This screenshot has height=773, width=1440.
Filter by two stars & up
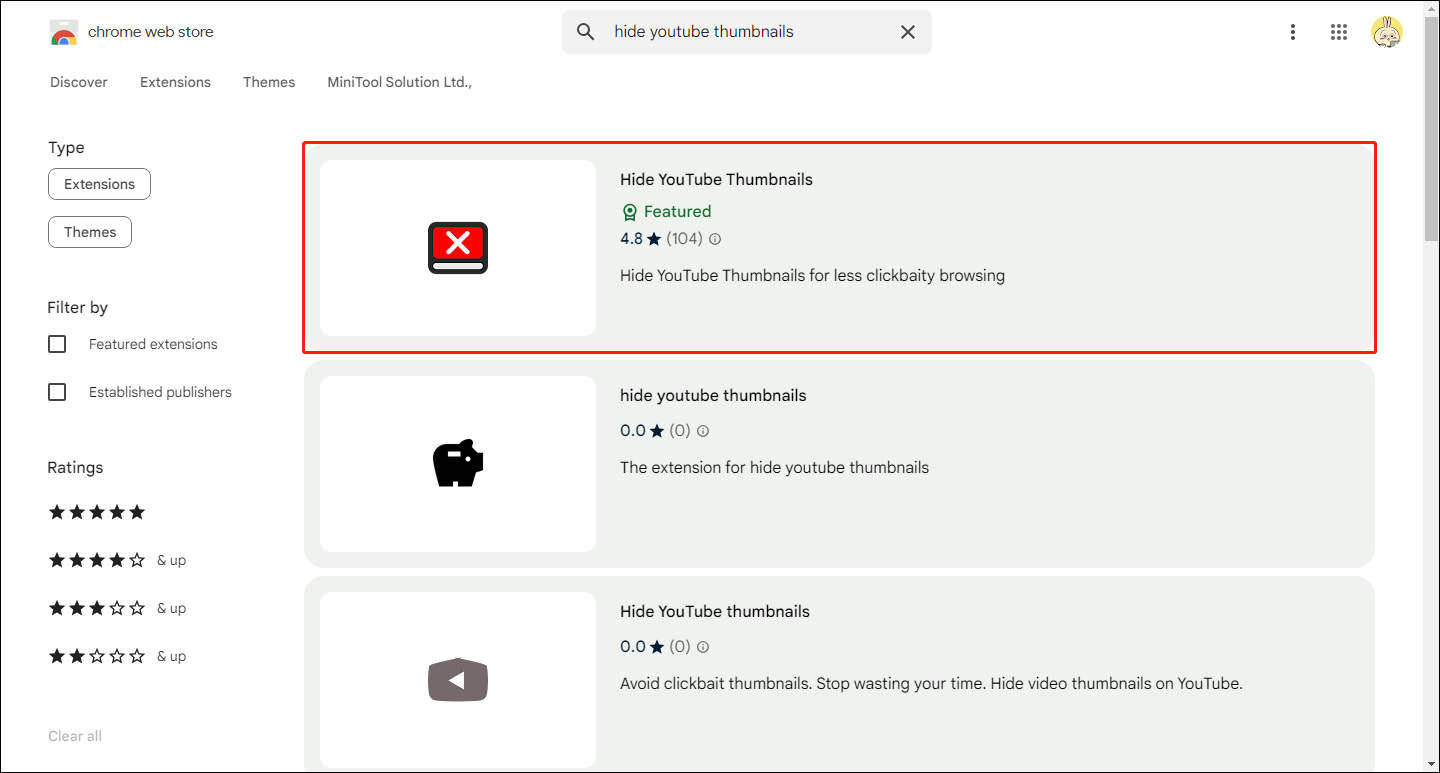point(117,656)
